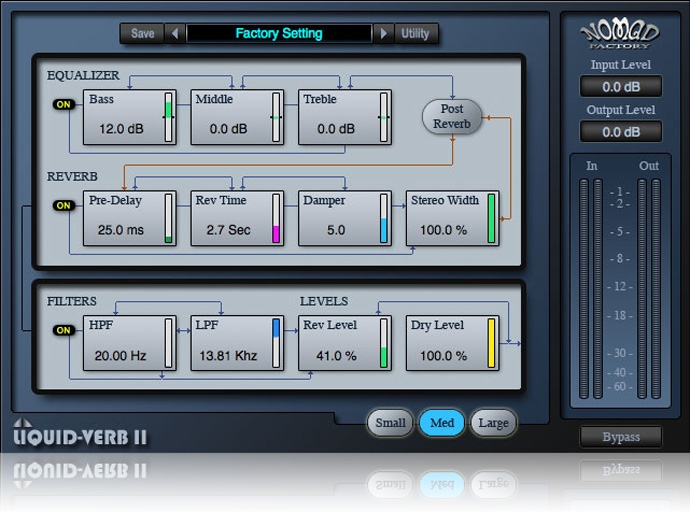Click the Rev Time magenta slider
690x512 pixels.
(277, 219)
